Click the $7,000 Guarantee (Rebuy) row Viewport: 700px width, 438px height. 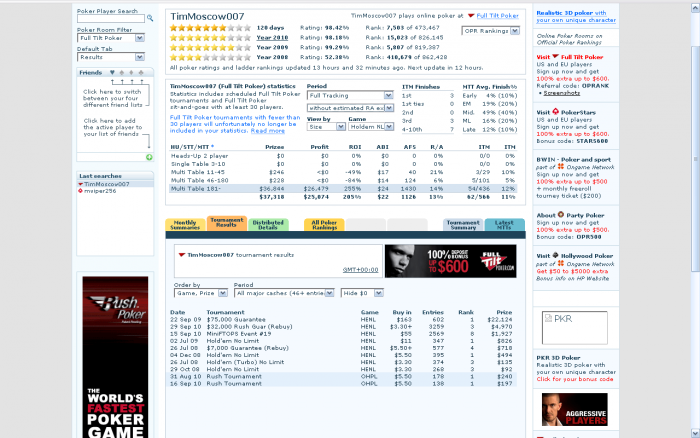click(x=342, y=348)
